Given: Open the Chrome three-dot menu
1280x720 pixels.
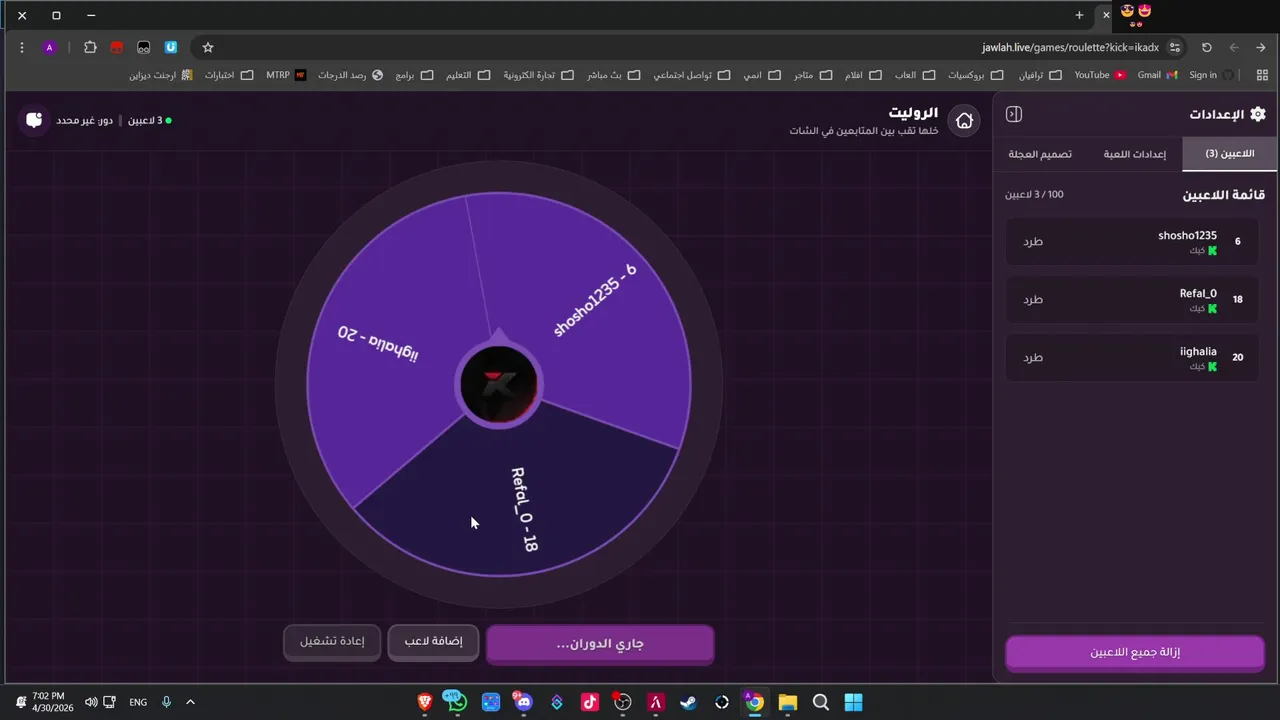Looking at the screenshot, I should [x=22, y=47].
